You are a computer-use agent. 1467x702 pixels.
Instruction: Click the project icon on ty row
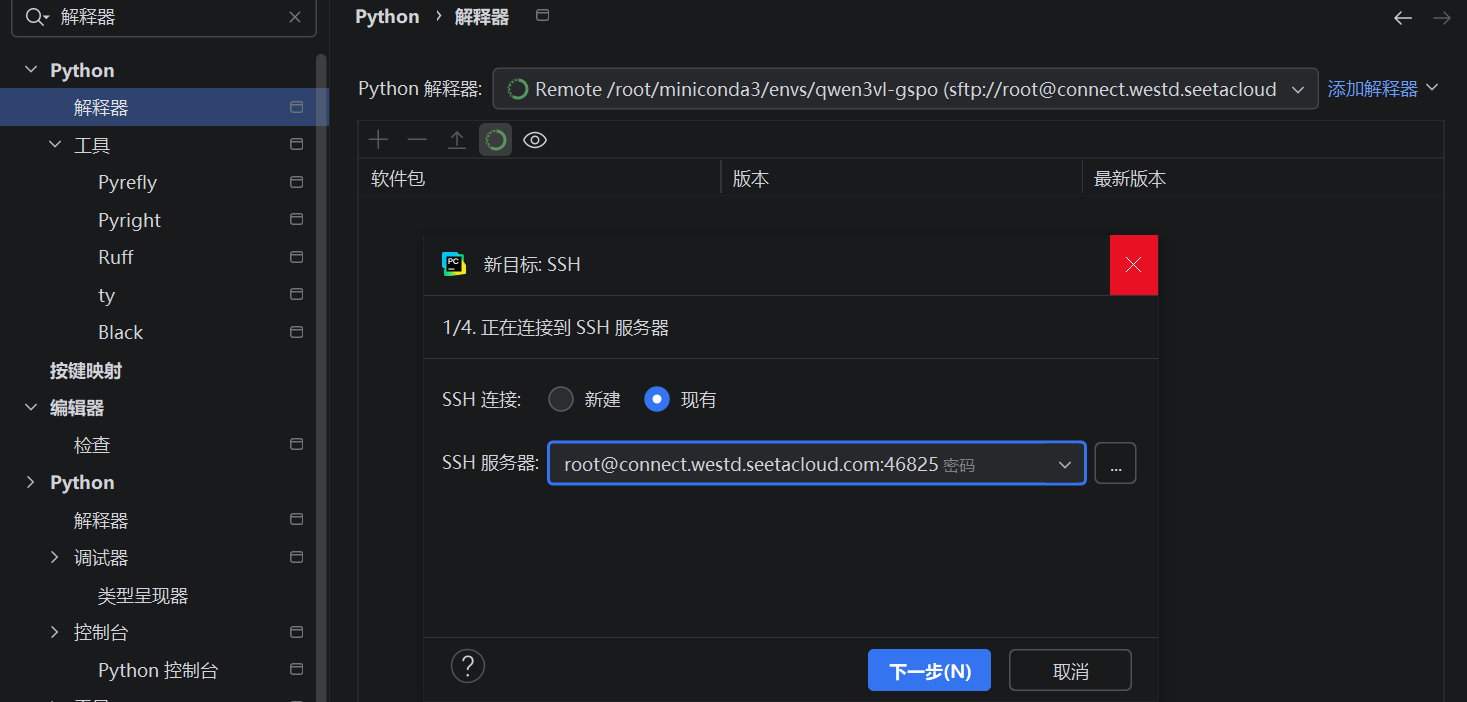296,294
